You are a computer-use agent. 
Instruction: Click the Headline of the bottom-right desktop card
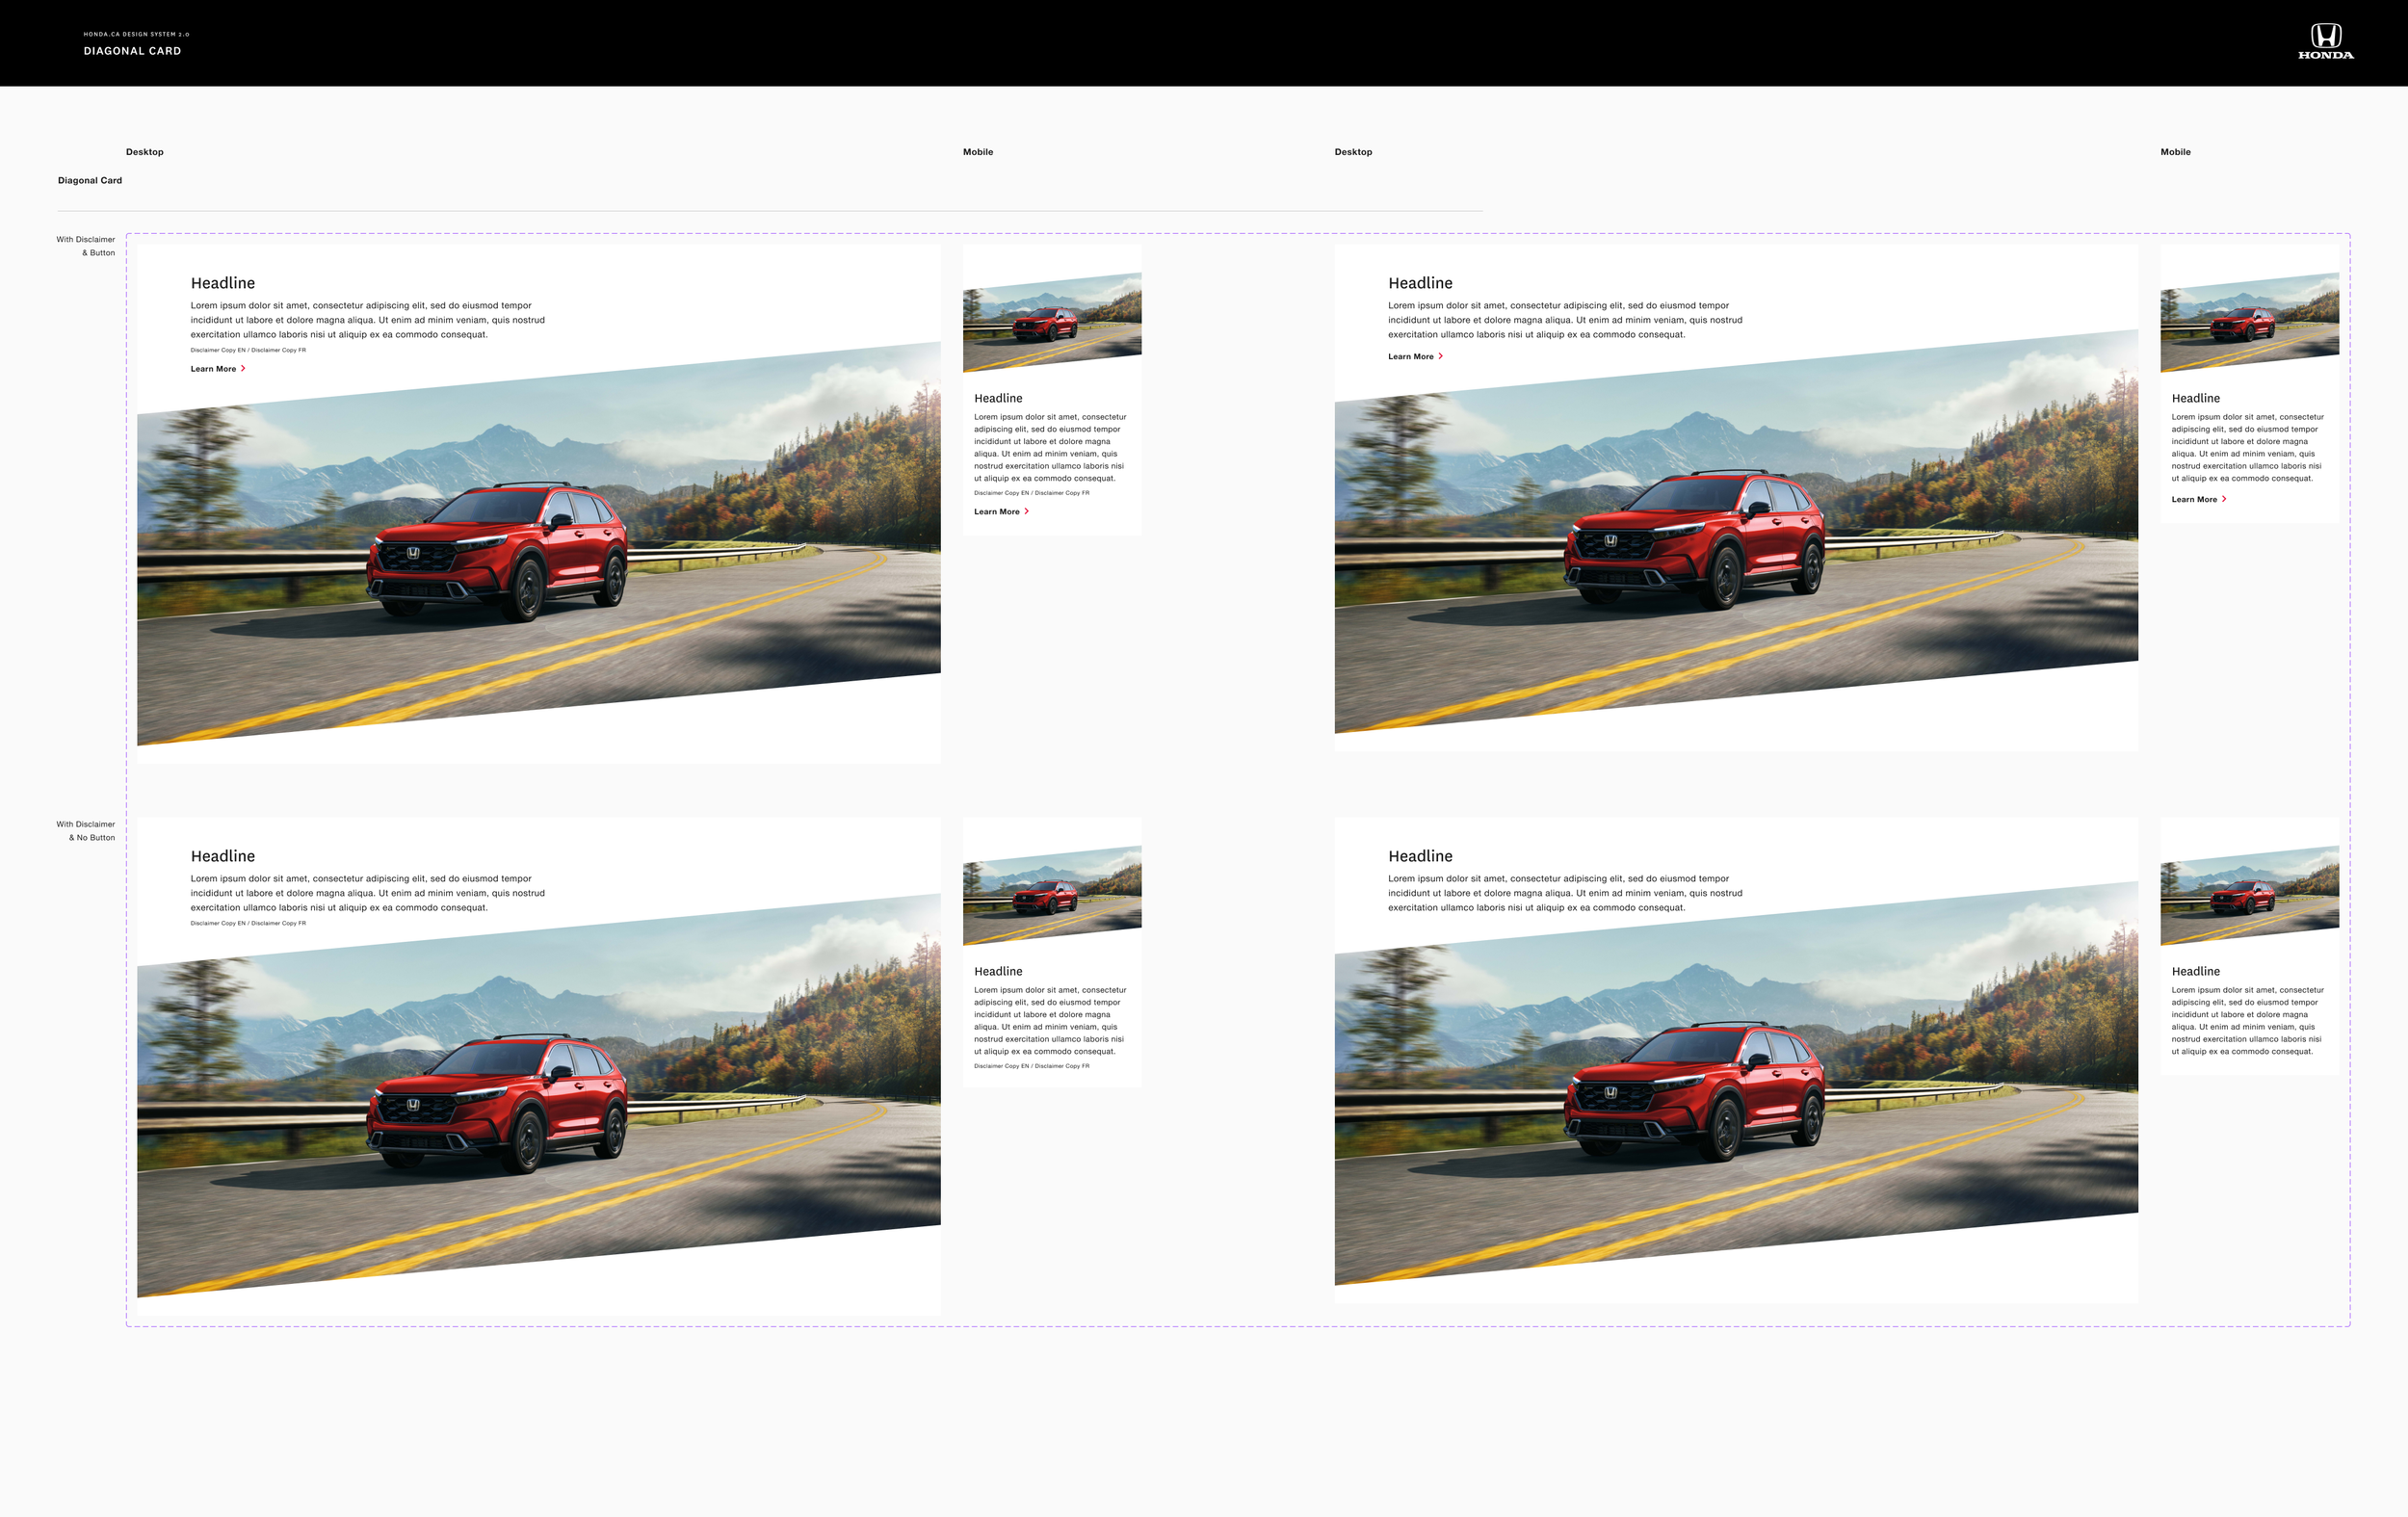[x=1420, y=857]
